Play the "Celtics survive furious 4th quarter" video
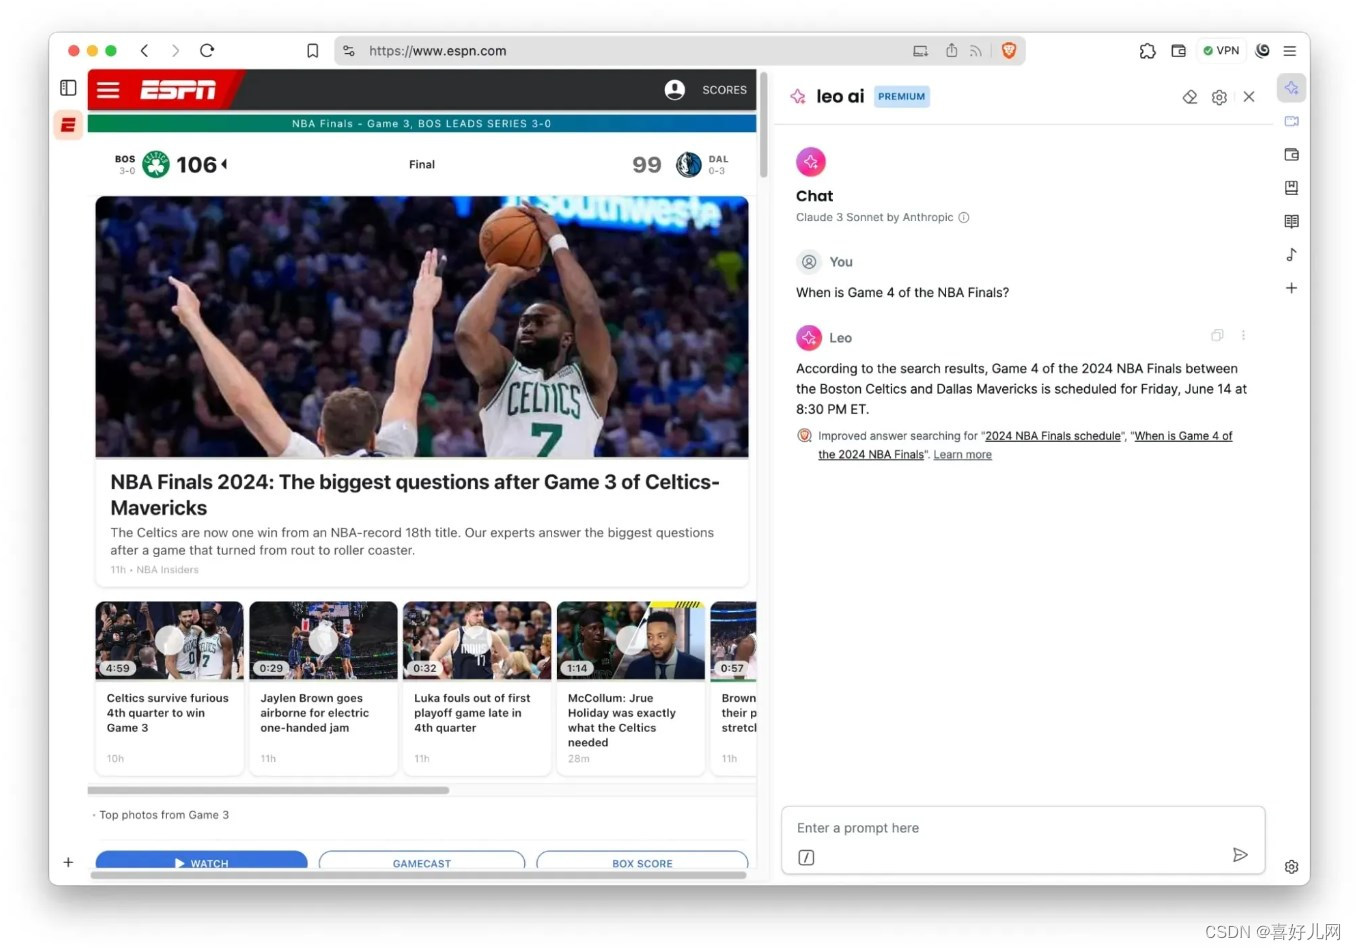The image size is (1356, 950). 169,640
